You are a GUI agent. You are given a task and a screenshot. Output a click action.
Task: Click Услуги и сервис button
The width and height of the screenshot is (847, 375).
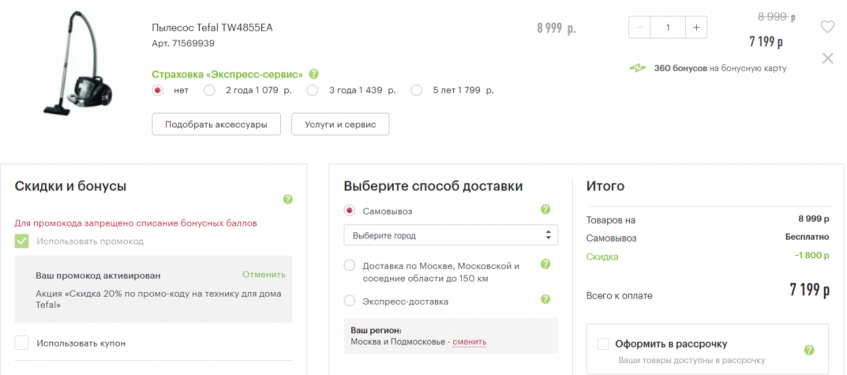coord(340,124)
